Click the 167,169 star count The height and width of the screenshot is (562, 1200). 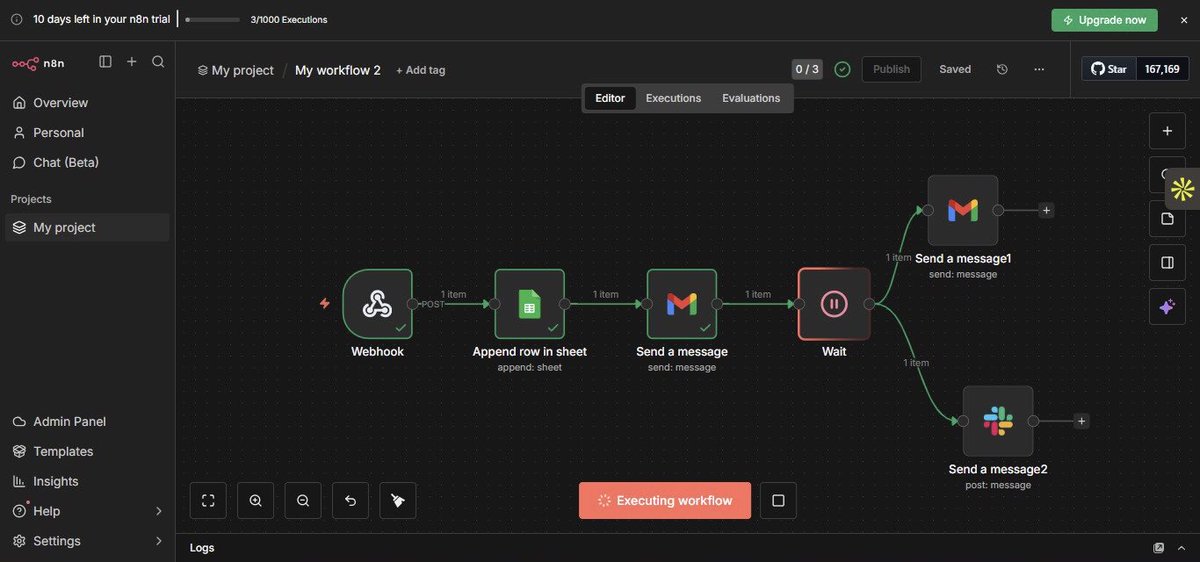click(1162, 69)
